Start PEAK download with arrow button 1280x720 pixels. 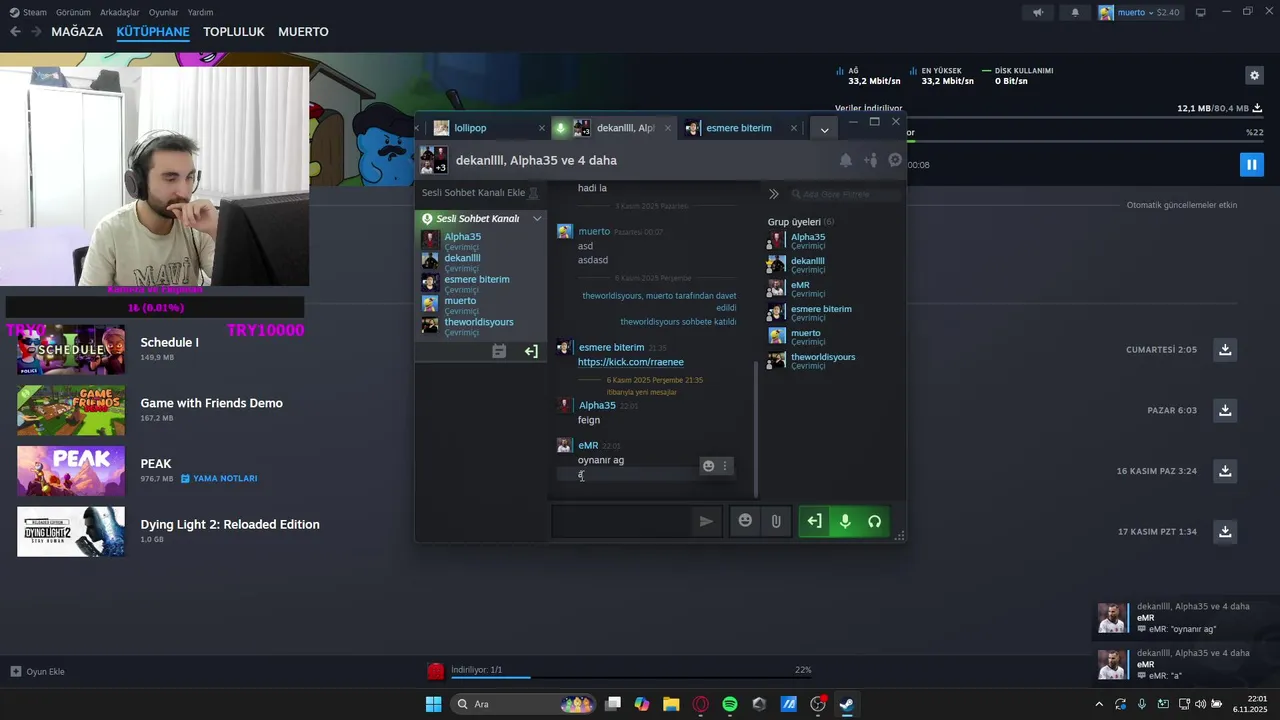[1225, 470]
